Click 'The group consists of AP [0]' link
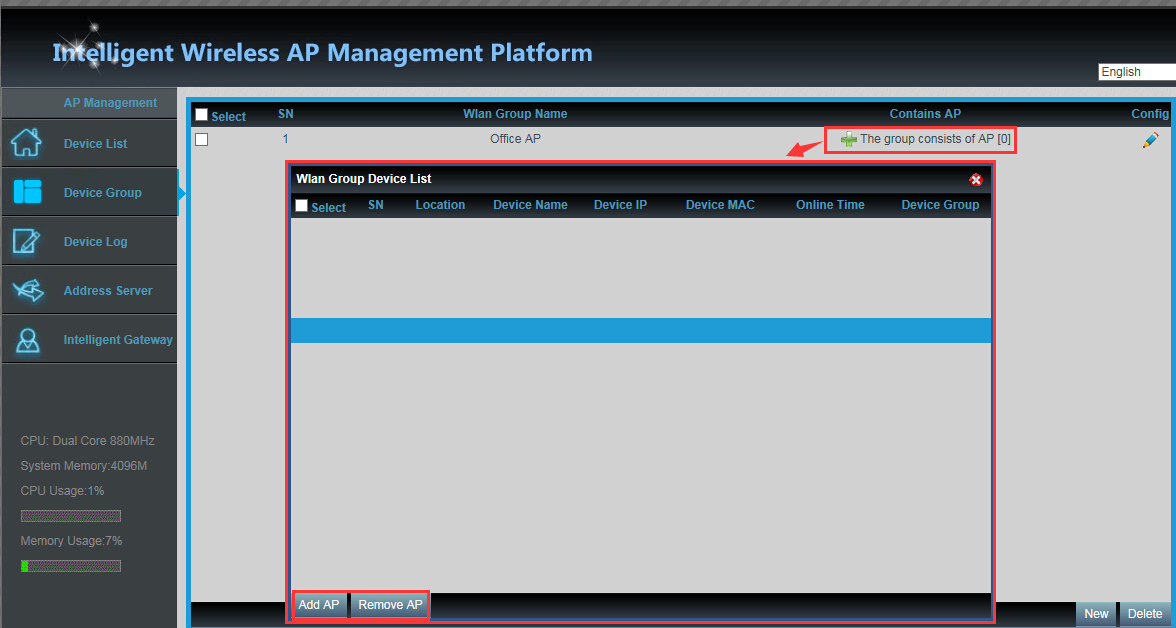1176x628 pixels. [x=934, y=139]
